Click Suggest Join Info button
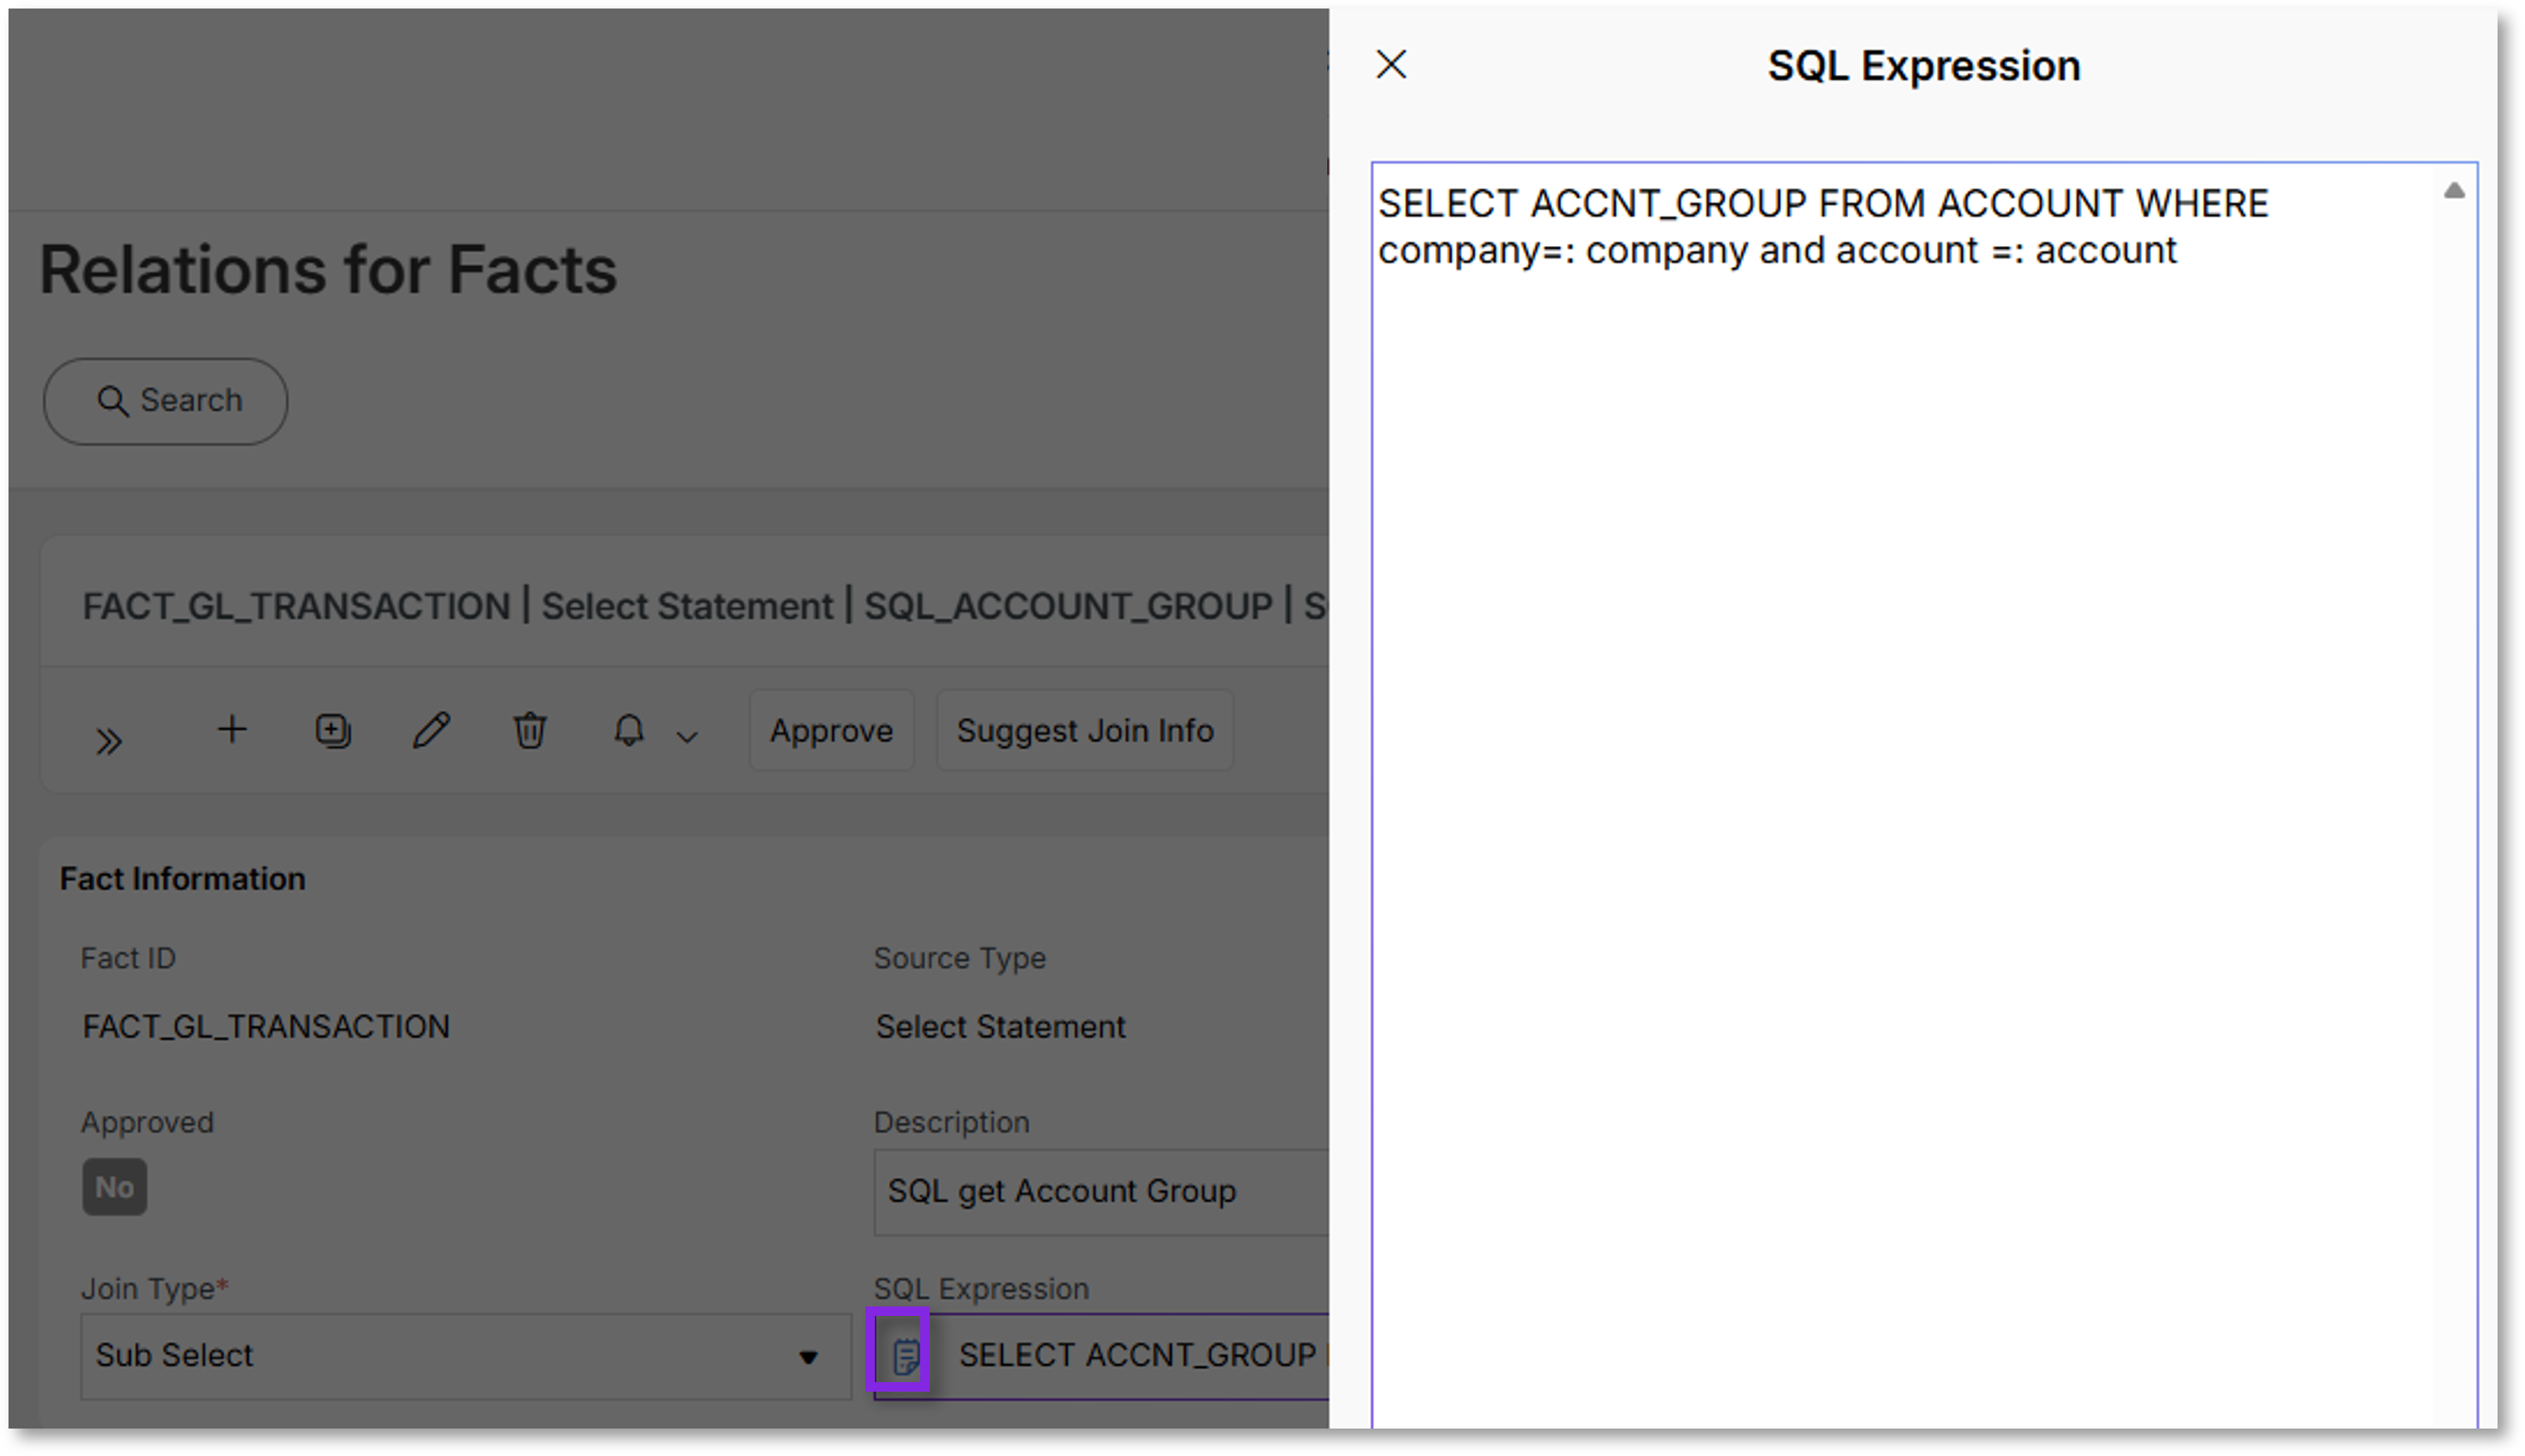 [1085, 731]
